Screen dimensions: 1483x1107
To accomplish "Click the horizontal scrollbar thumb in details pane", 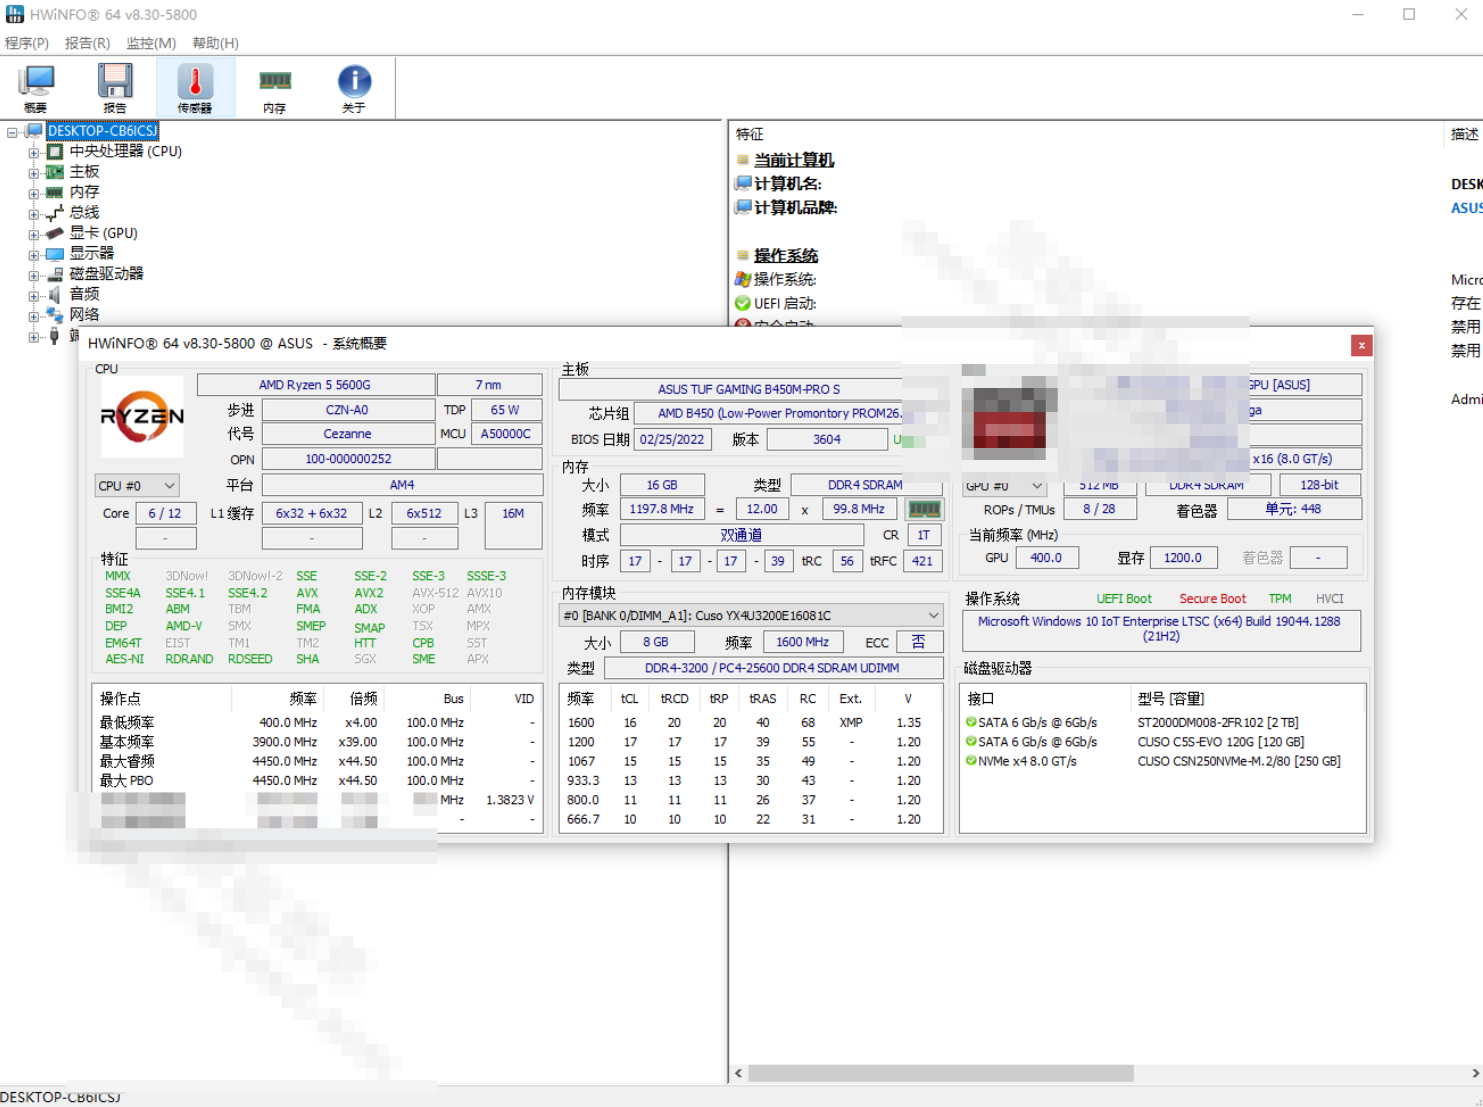I will pyautogui.click(x=941, y=1073).
